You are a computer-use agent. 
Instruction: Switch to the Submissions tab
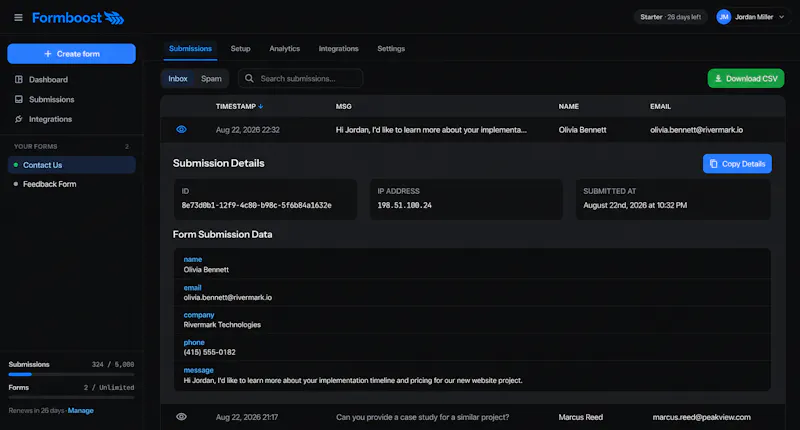click(x=190, y=48)
